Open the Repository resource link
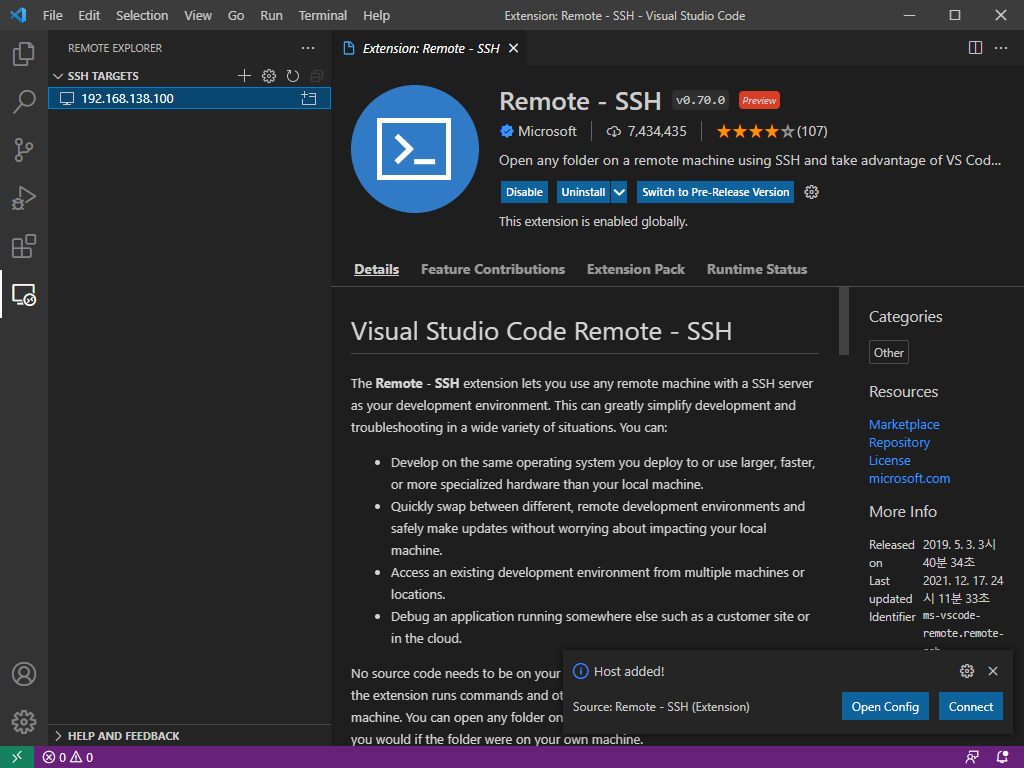 899,443
